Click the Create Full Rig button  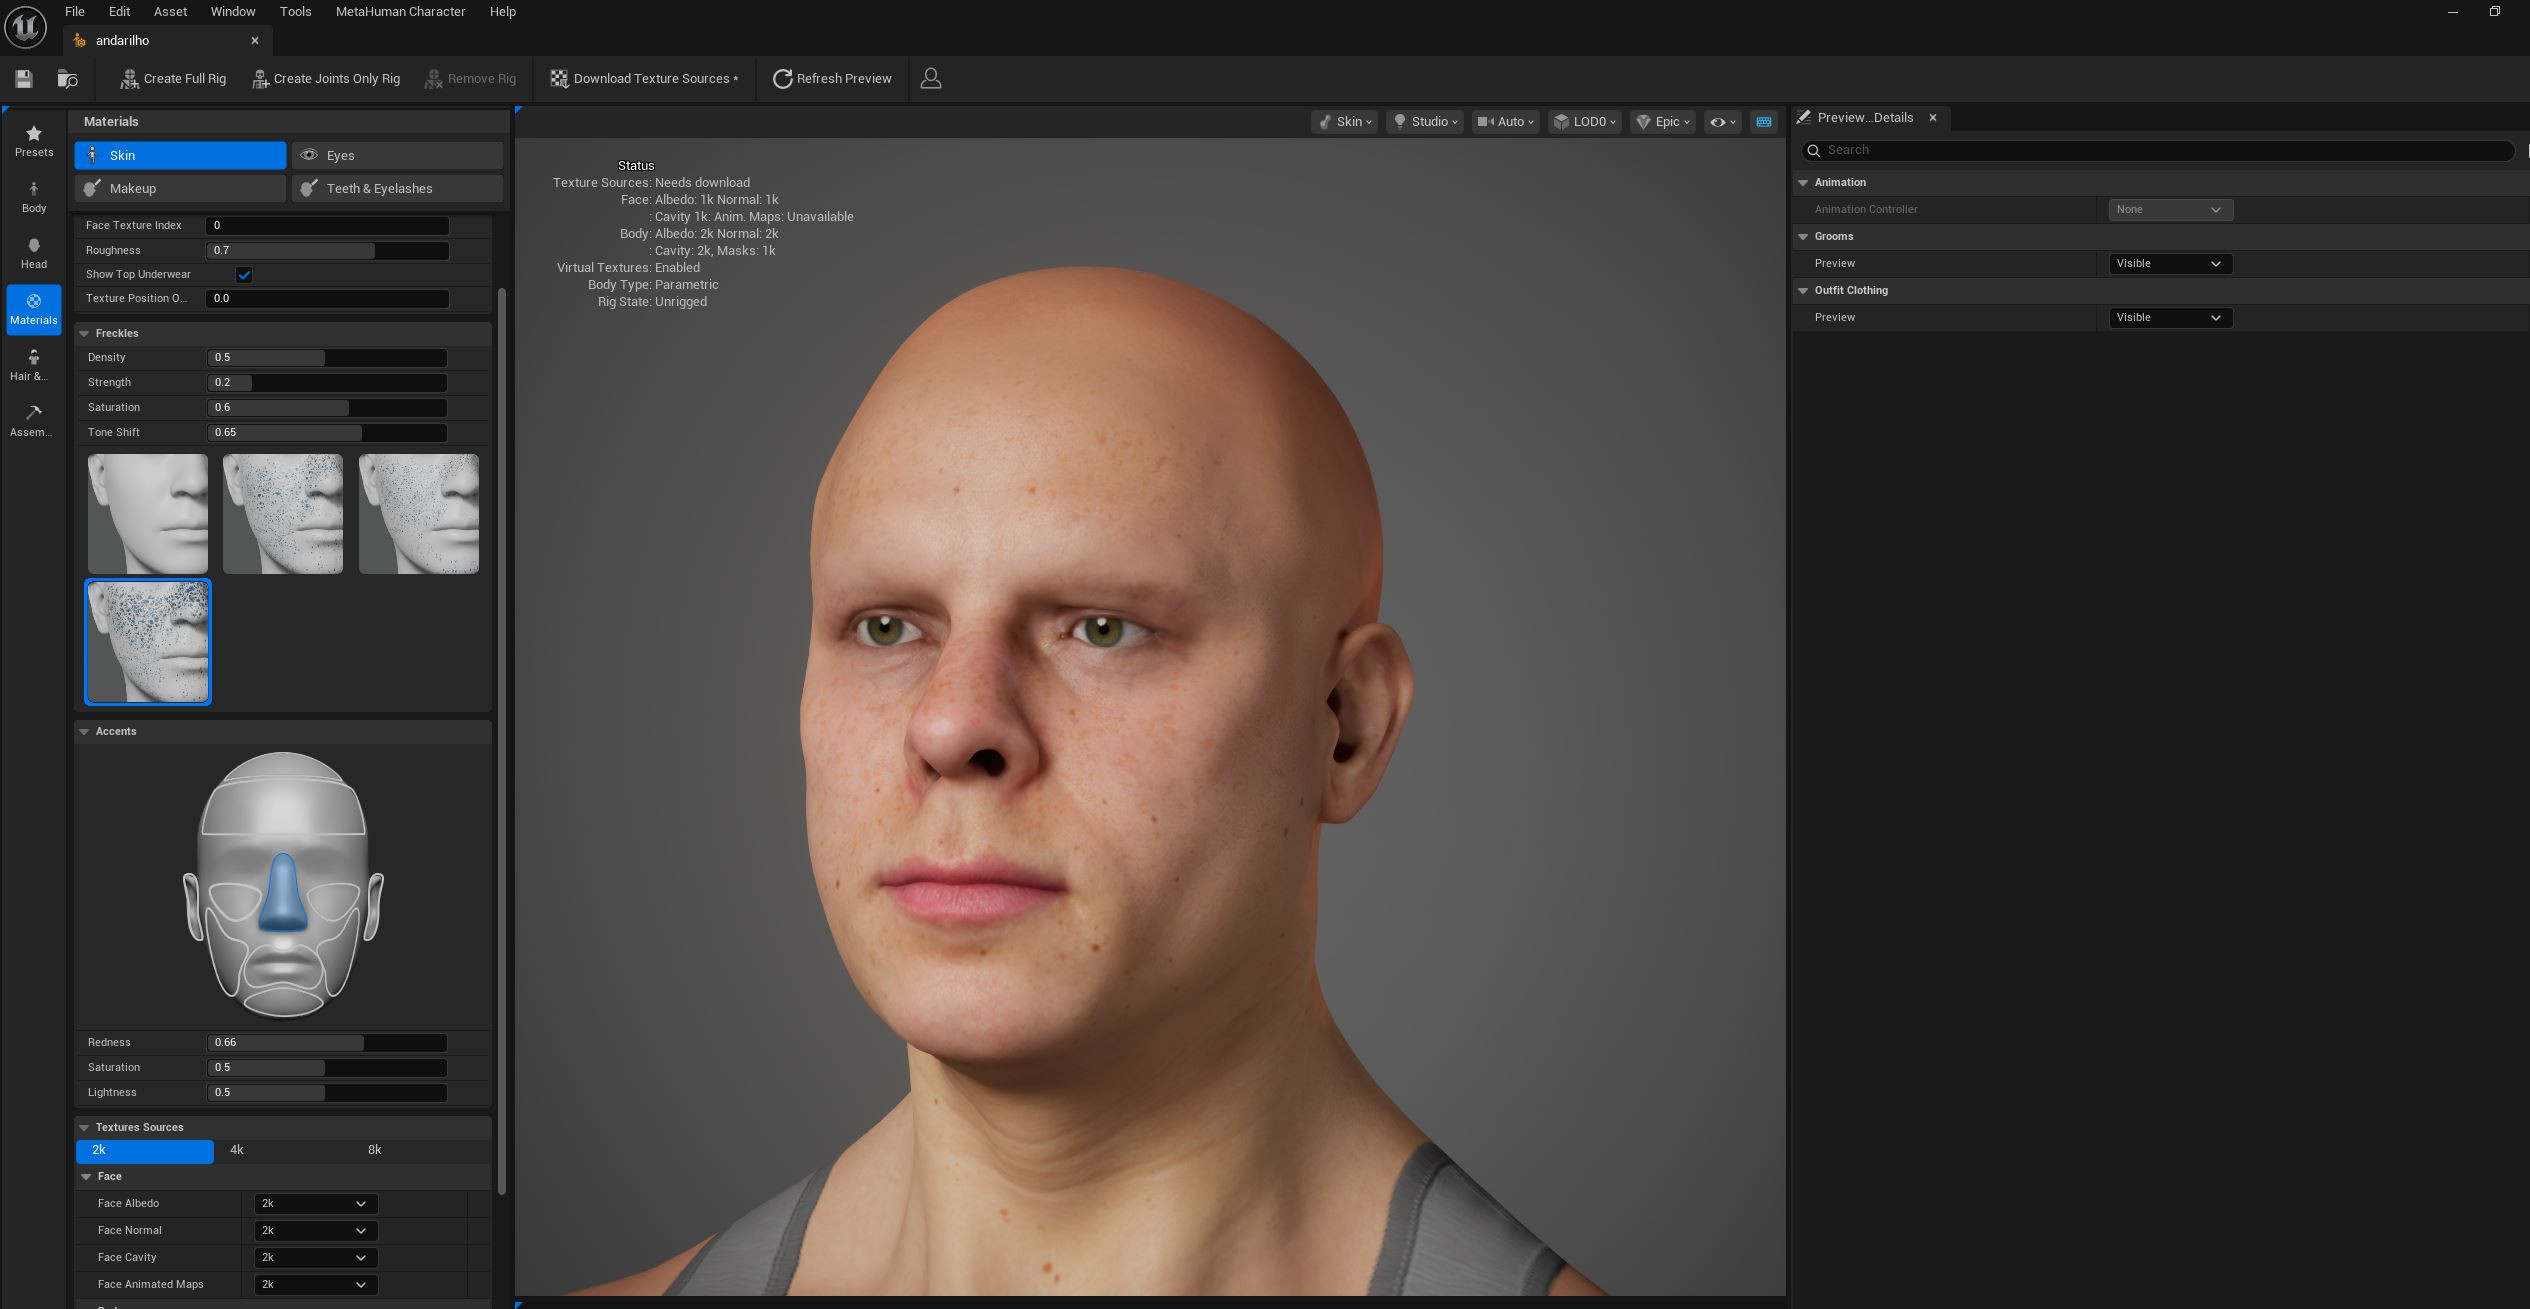tap(173, 78)
